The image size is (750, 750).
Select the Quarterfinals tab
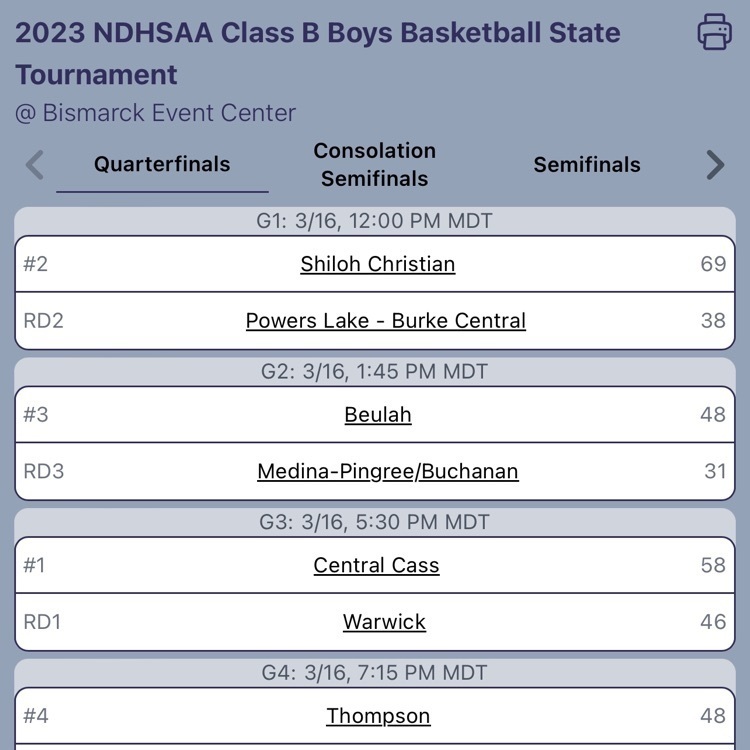click(x=162, y=165)
